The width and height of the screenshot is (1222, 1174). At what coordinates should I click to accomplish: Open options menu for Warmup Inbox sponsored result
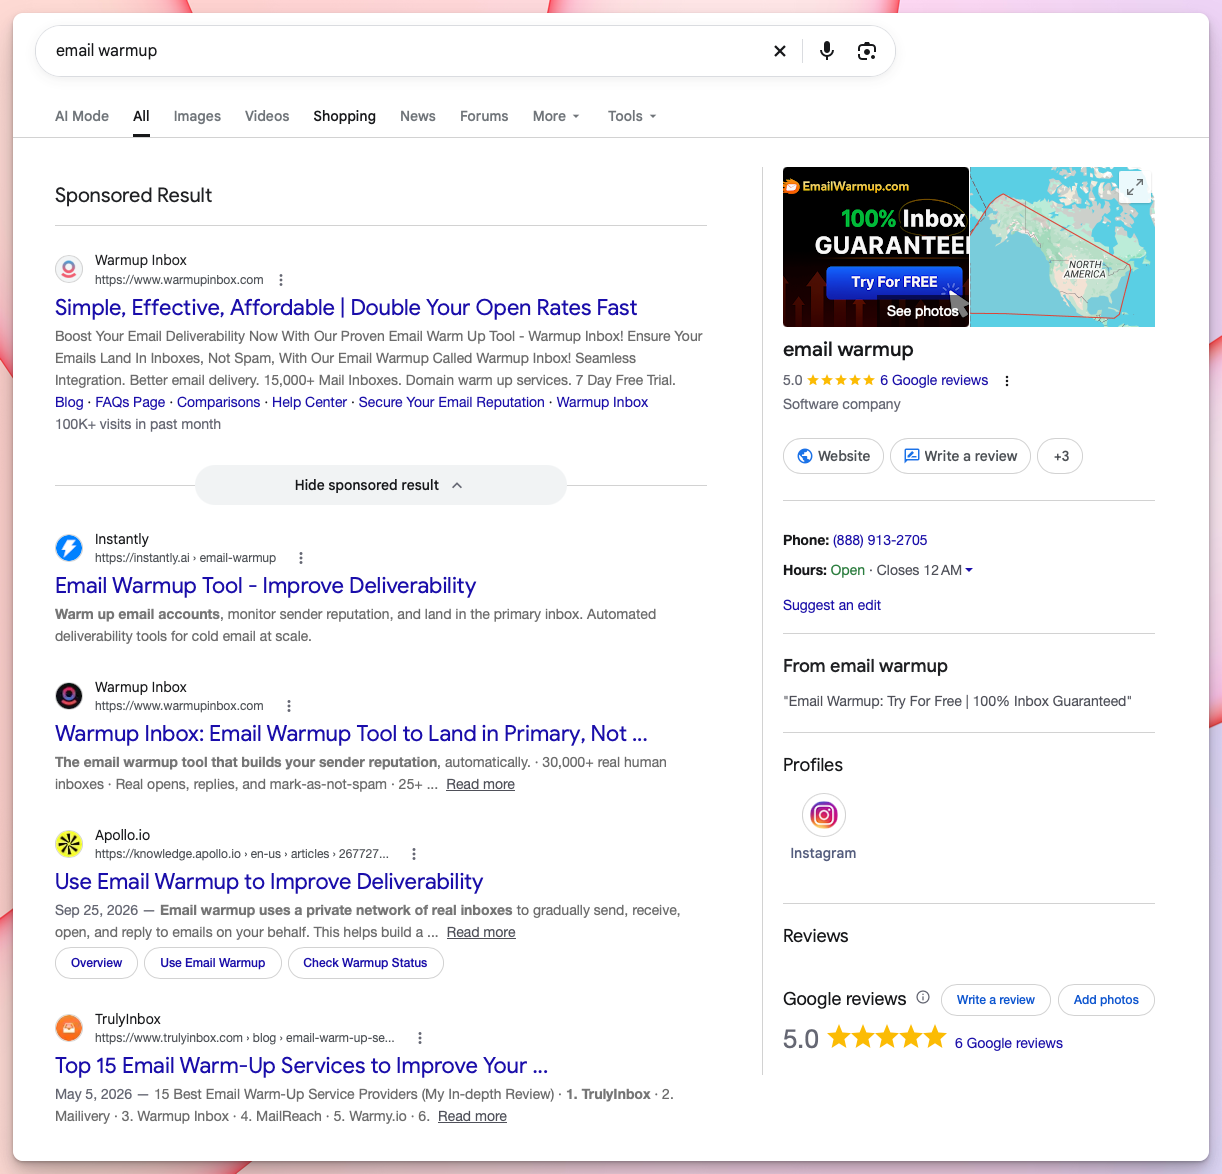(281, 280)
